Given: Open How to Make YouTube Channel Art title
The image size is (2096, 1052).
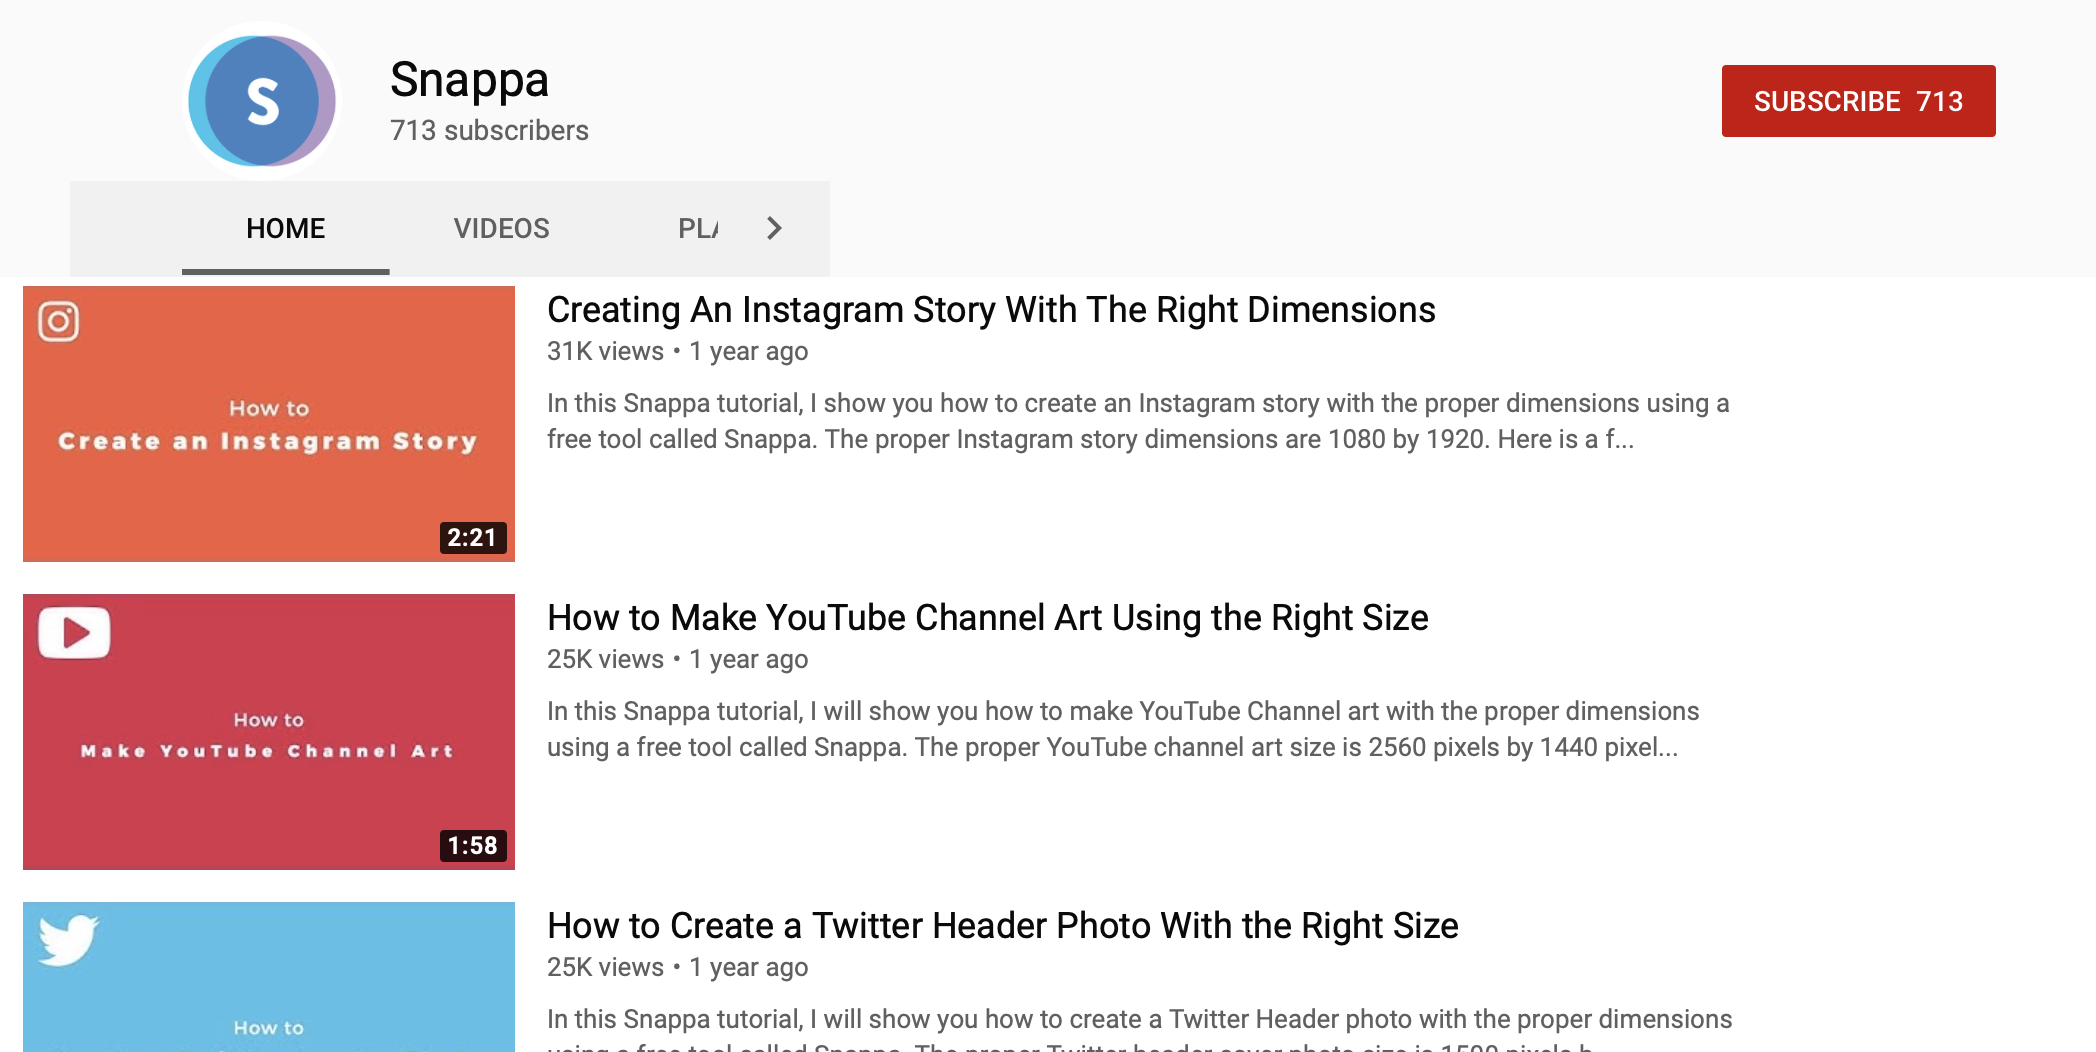Looking at the screenshot, I should [x=987, y=618].
